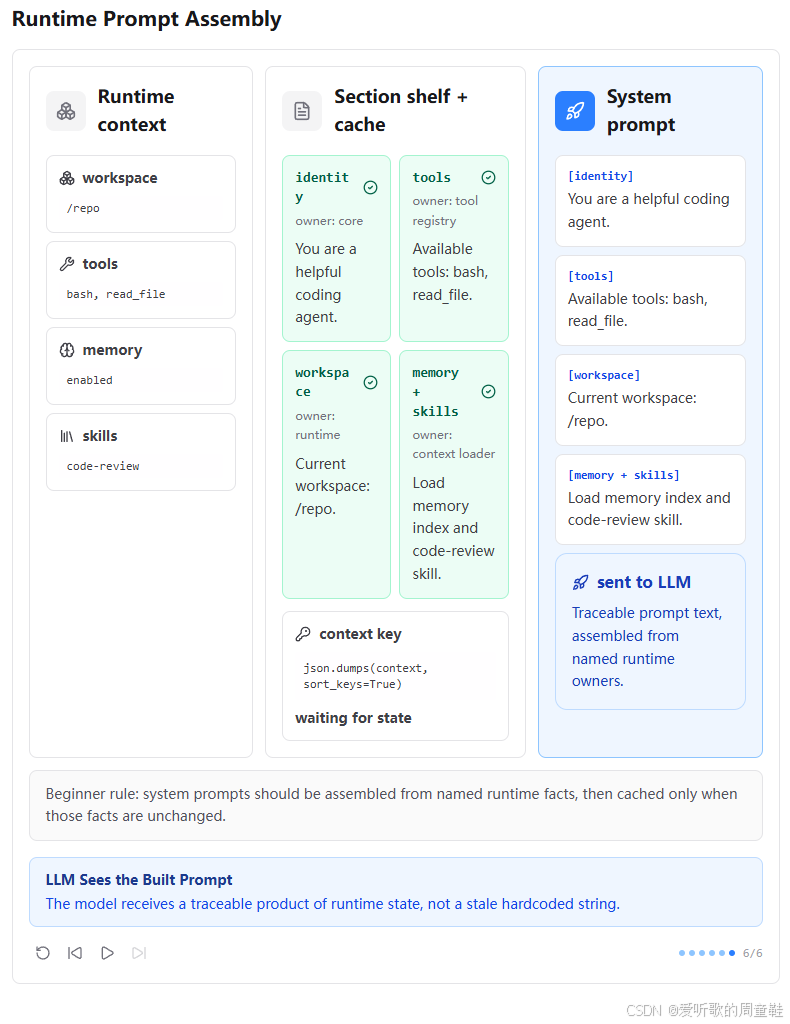
Task: Click the Section shelf document icon
Action: 302,111
